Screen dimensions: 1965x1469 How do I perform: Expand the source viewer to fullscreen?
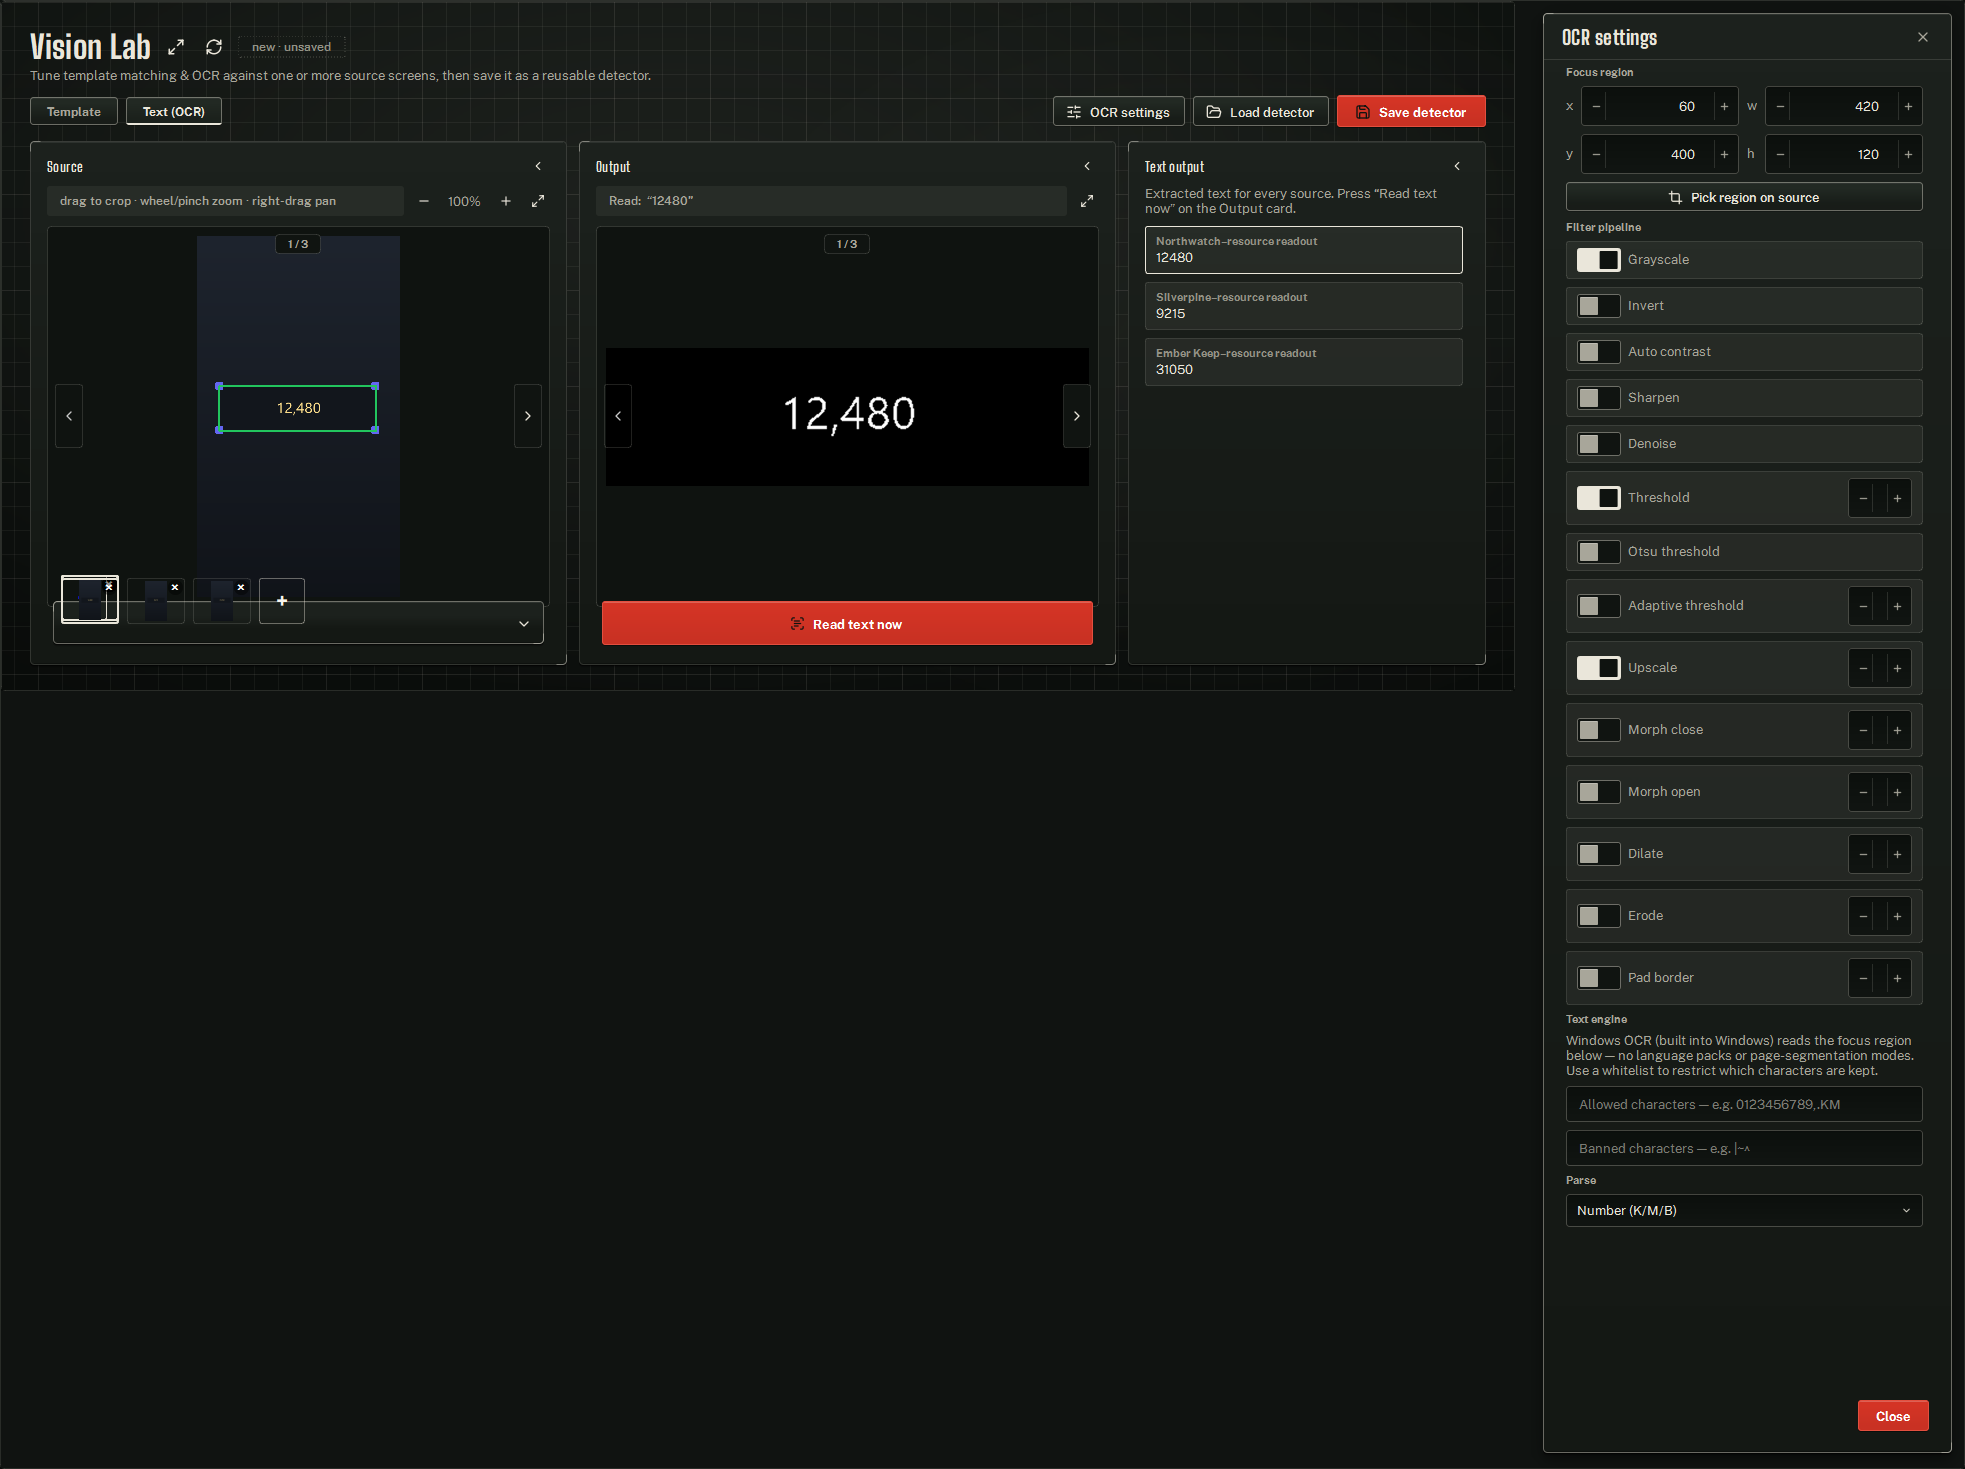[x=538, y=201]
